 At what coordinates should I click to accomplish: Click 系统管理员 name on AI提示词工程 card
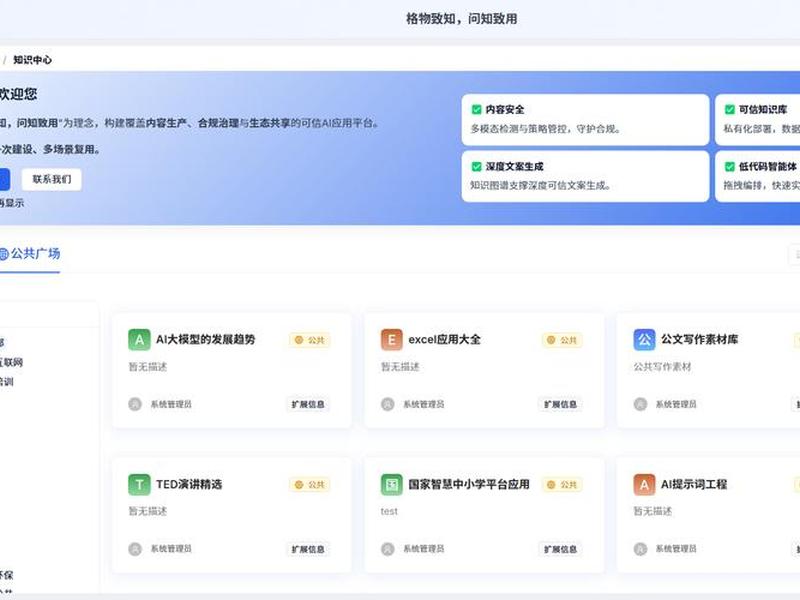[676, 549]
